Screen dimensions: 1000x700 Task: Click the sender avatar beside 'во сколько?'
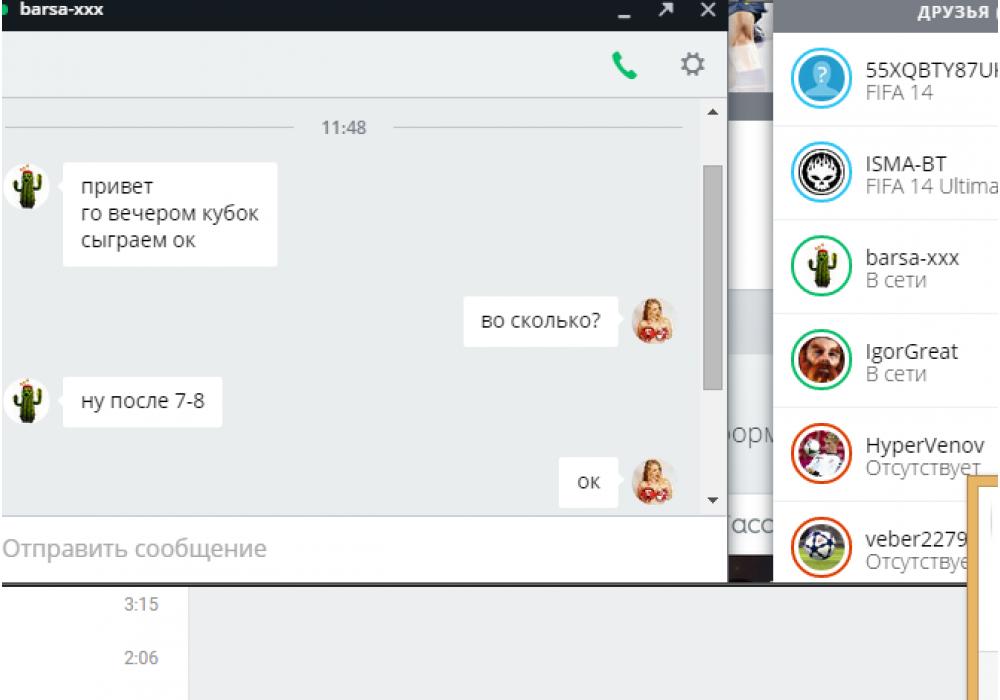click(x=655, y=321)
